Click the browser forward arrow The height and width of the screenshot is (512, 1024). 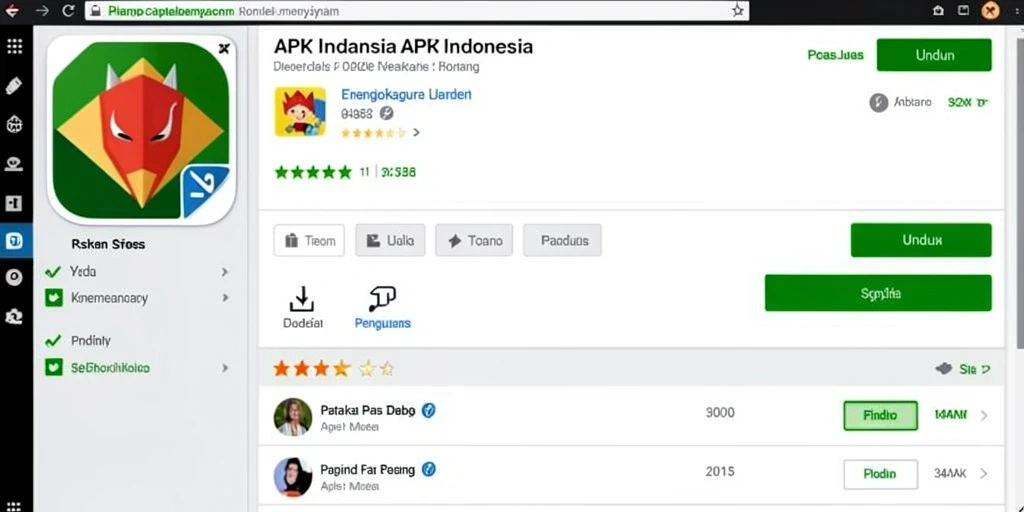click(x=42, y=10)
